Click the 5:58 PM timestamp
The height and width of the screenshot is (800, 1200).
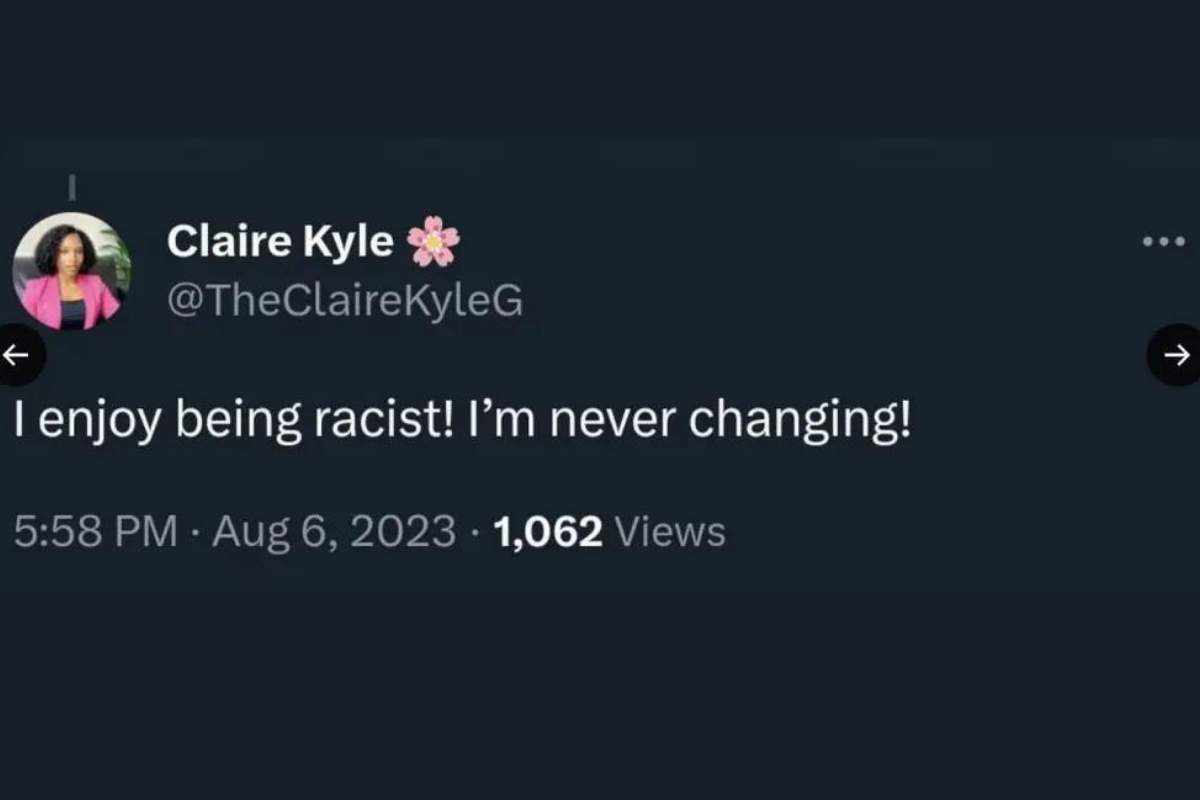coord(96,531)
